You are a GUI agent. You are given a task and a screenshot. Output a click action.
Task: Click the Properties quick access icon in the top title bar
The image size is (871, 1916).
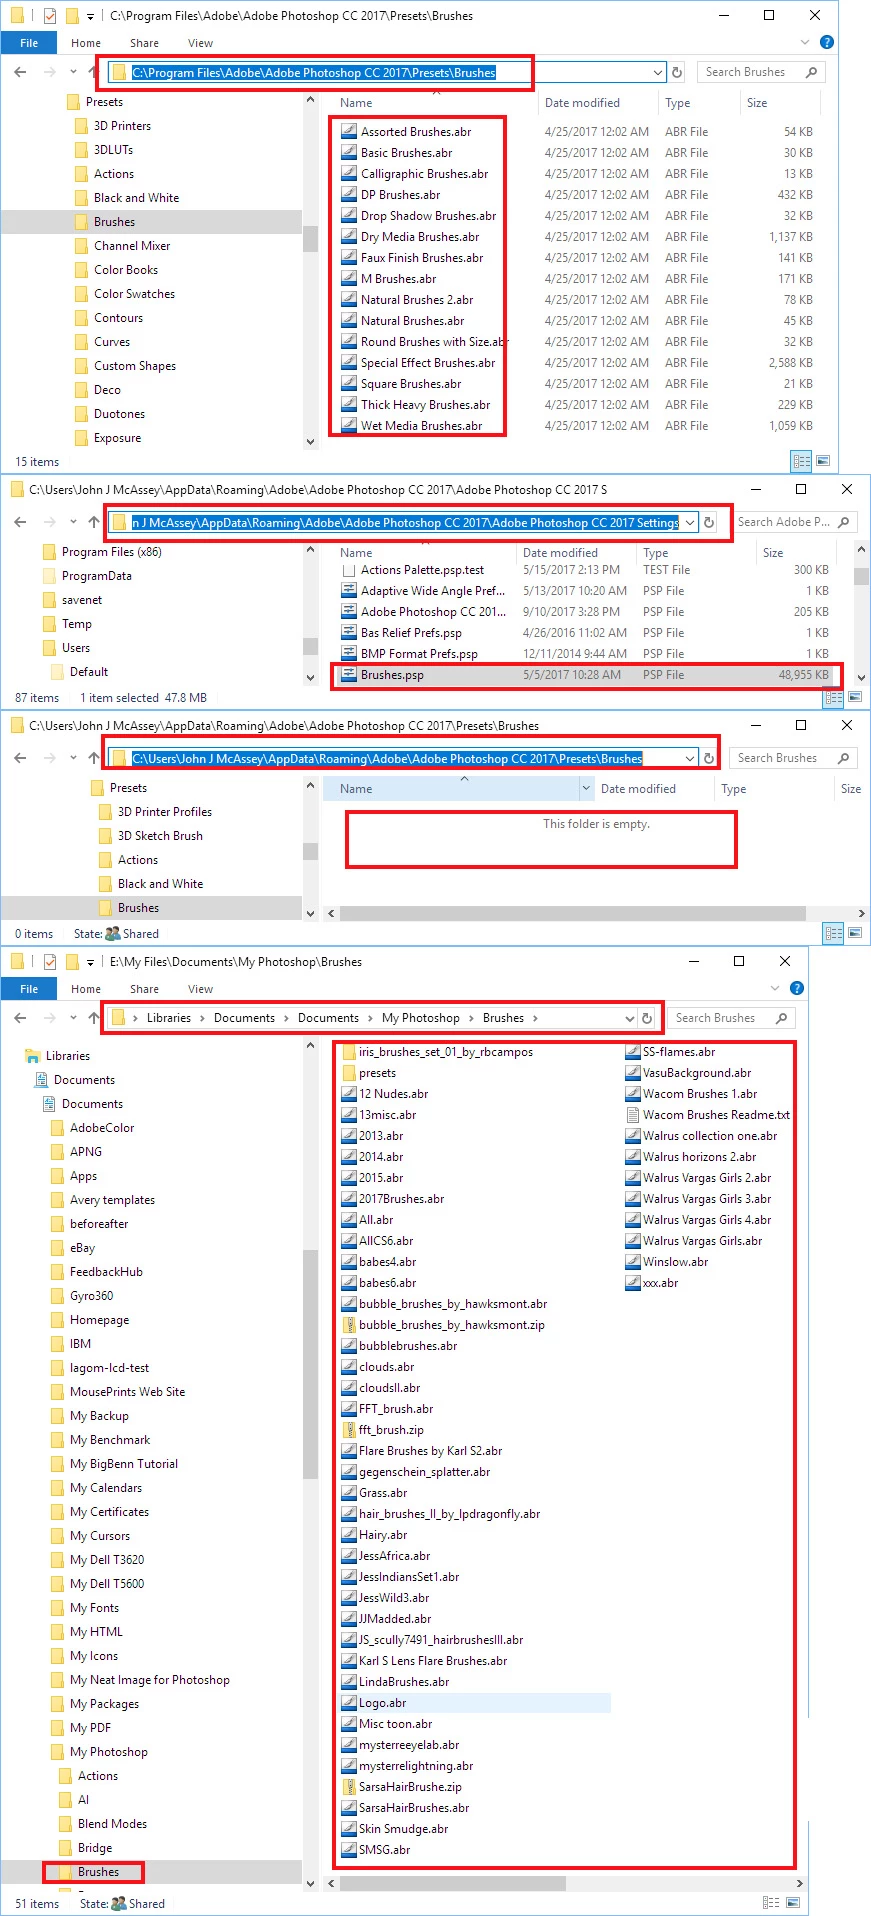(50, 15)
